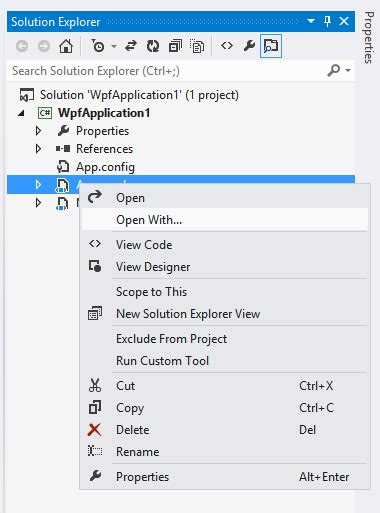Select Solution 'WpfApplication1' node

[139, 95]
